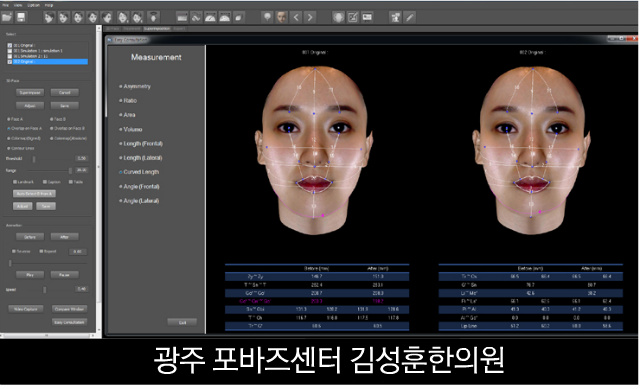Click the note-edit toolbar icon

click(x=353, y=17)
